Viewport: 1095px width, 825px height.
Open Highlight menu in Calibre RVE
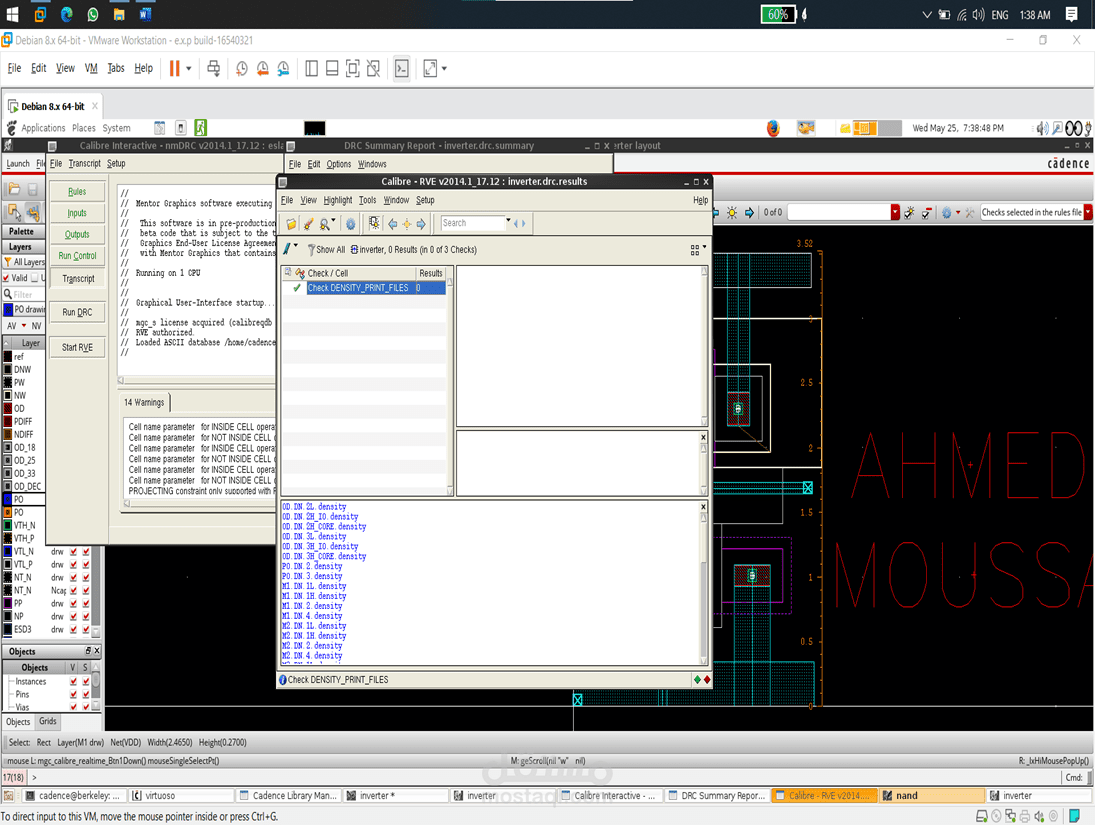[338, 200]
